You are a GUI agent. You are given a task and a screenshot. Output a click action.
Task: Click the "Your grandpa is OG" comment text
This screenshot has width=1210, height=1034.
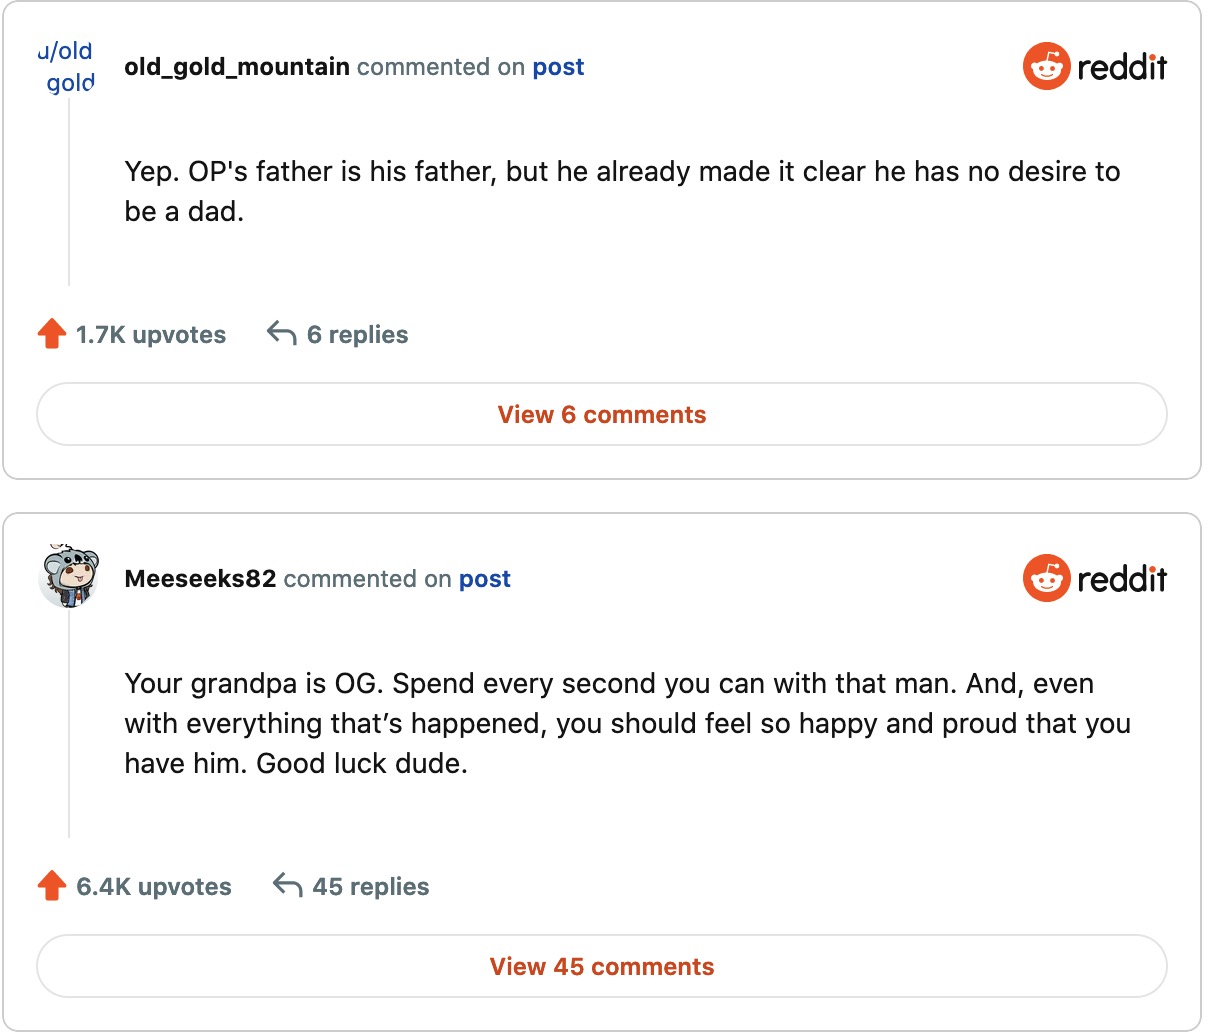pos(627,723)
